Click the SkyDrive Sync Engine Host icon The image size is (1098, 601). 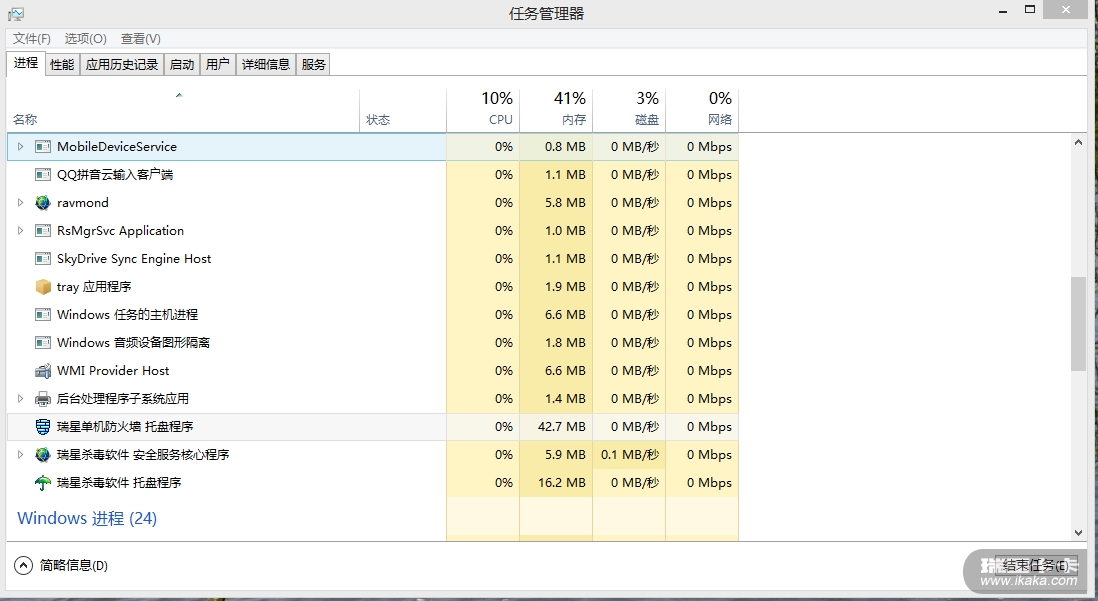click(x=43, y=259)
